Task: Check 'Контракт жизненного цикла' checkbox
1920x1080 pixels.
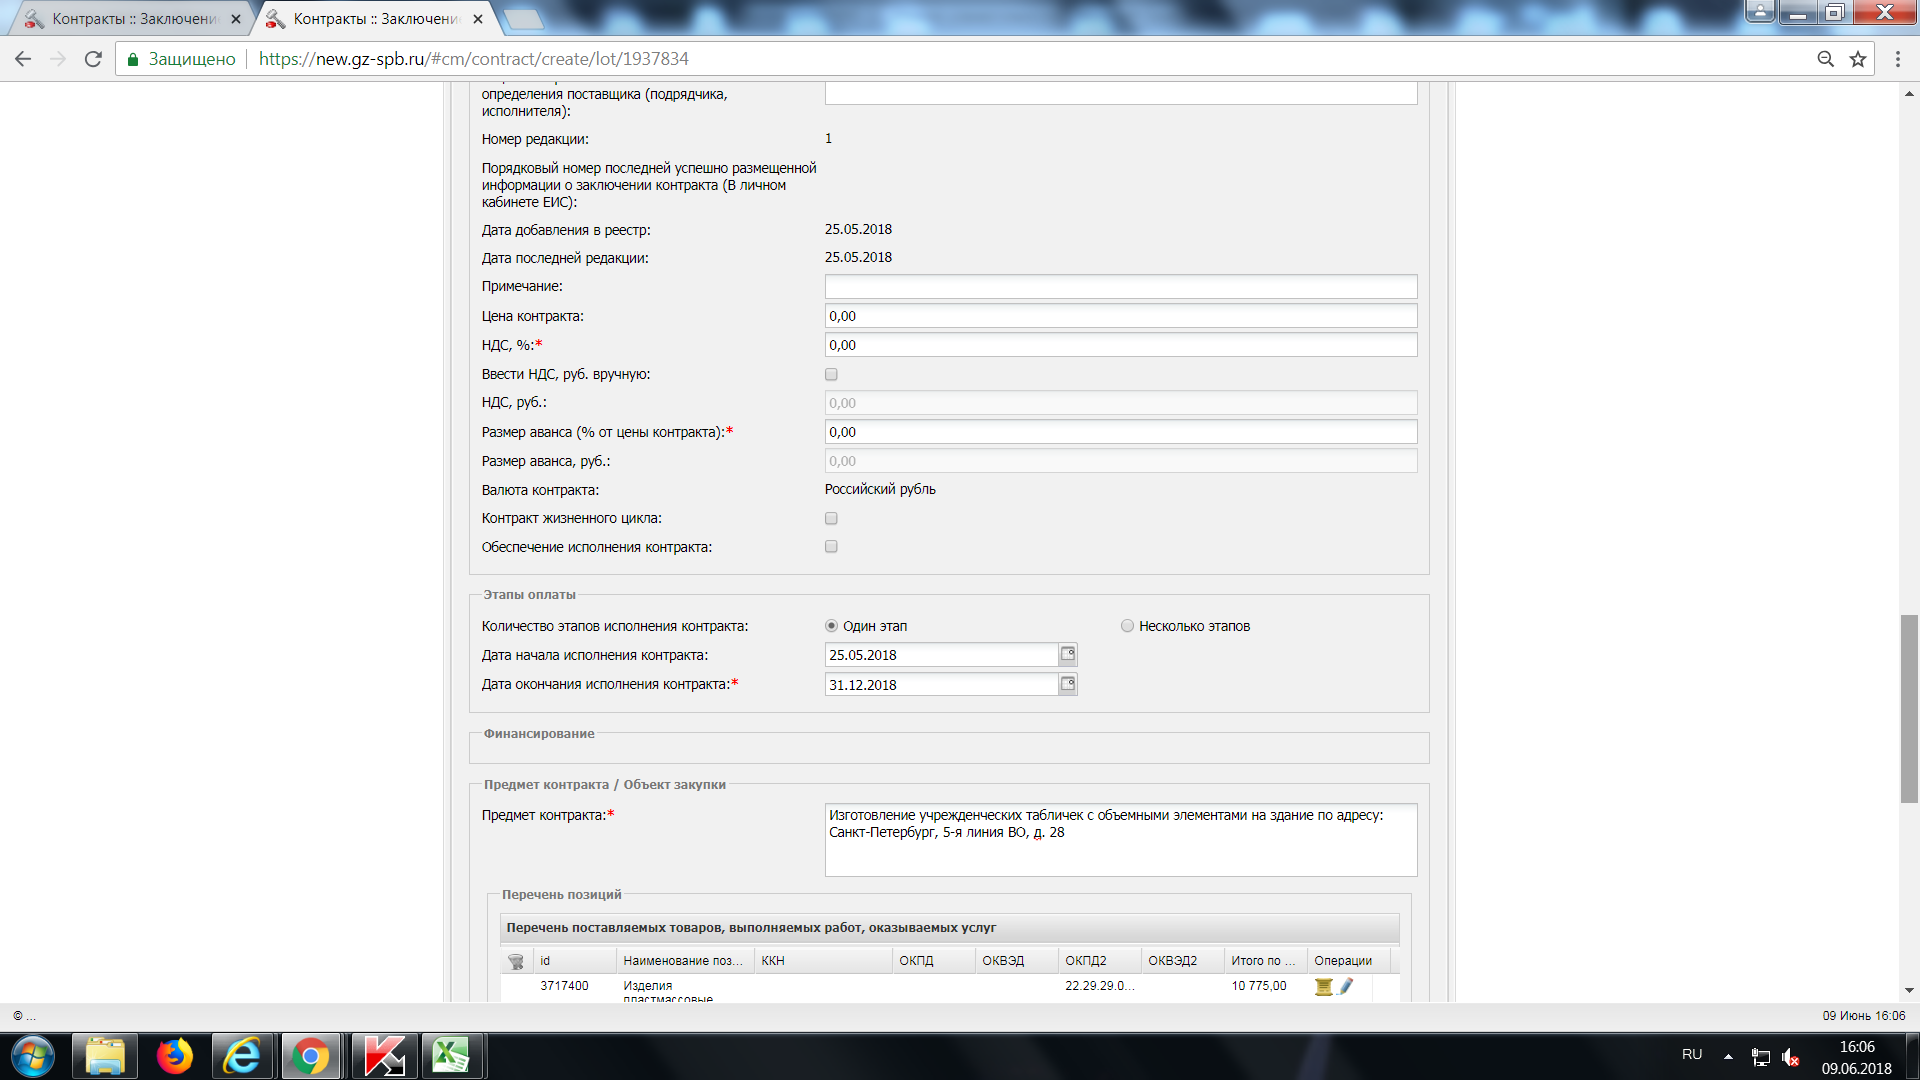Action: (831, 519)
